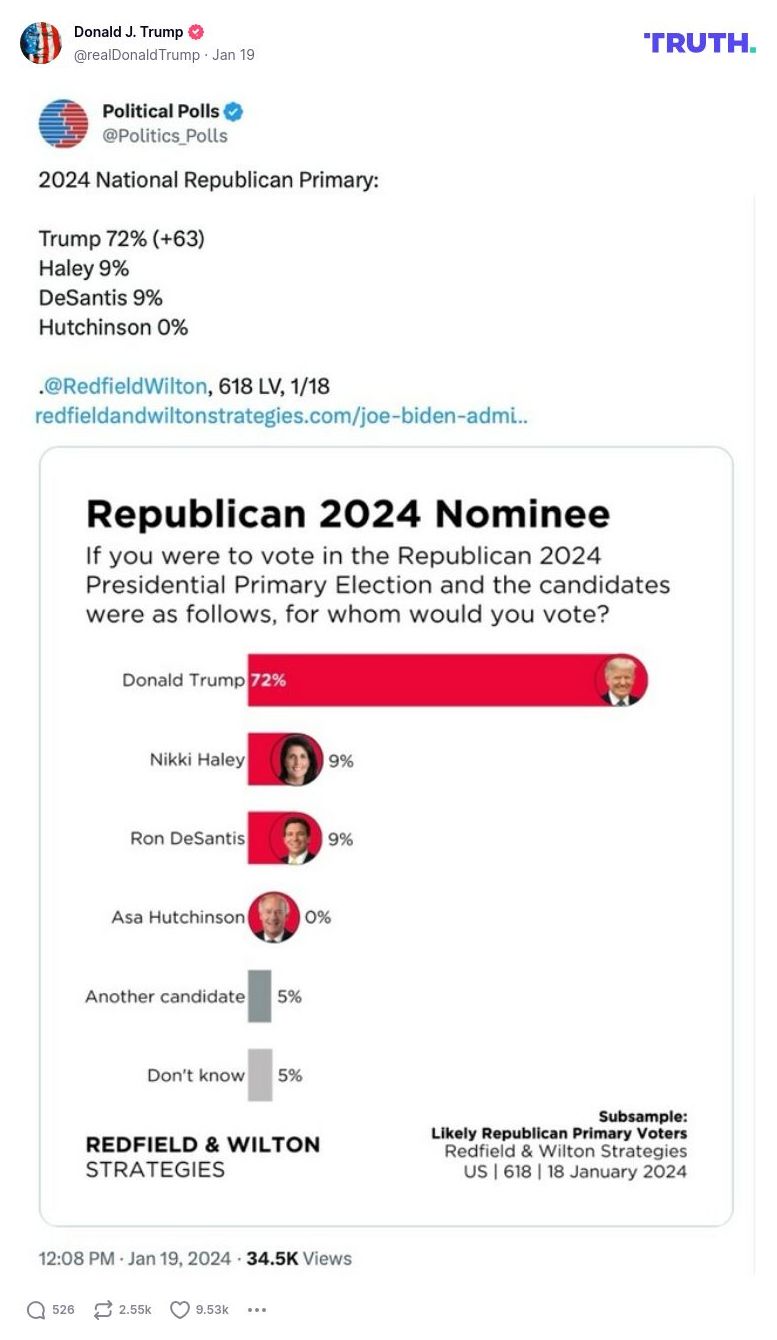Click the red verified badge icon
This screenshot has height=1340, width=777.
[x=196, y=32]
